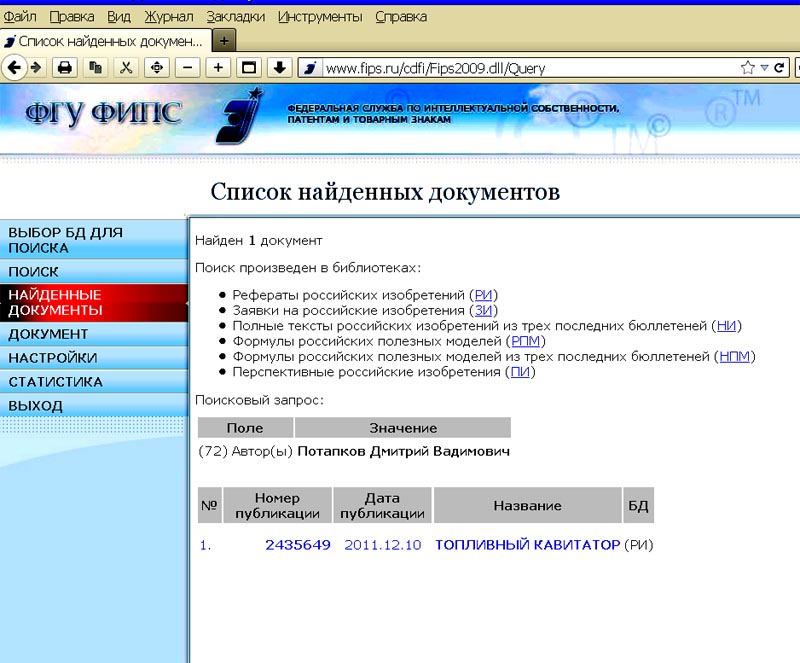Viewport: 800px width, 663px height.
Task: Open publication number 2435649
Action: click(x=298, y=545)
